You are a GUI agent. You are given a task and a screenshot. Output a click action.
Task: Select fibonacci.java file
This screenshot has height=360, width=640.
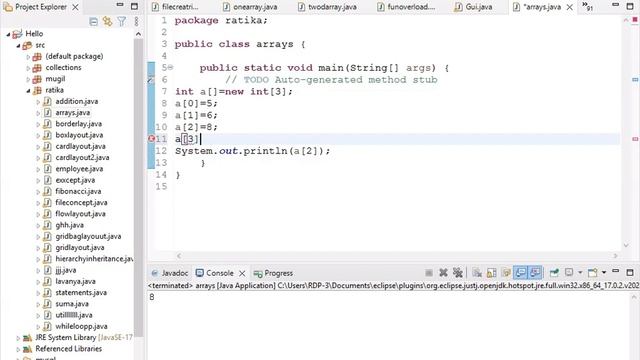click(78, 191)
